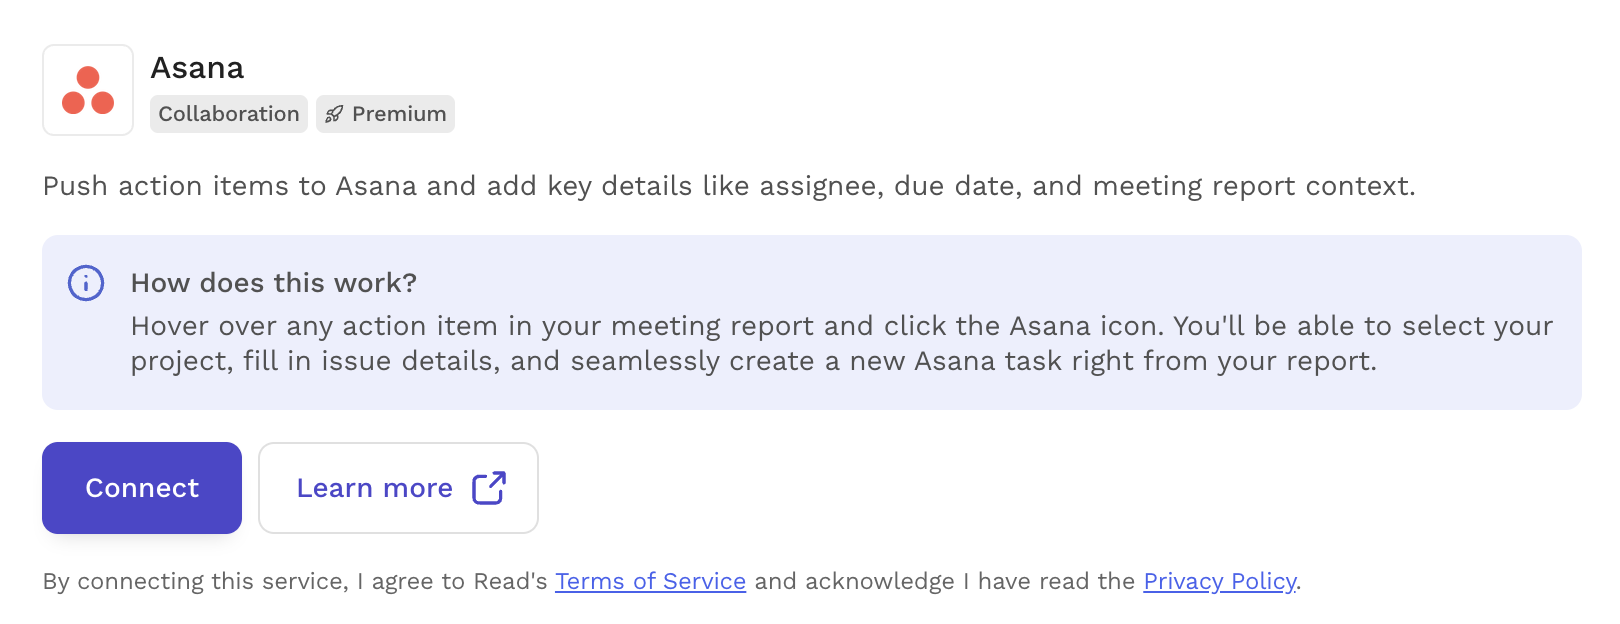Click the Asana integration title

coord(197,68)
